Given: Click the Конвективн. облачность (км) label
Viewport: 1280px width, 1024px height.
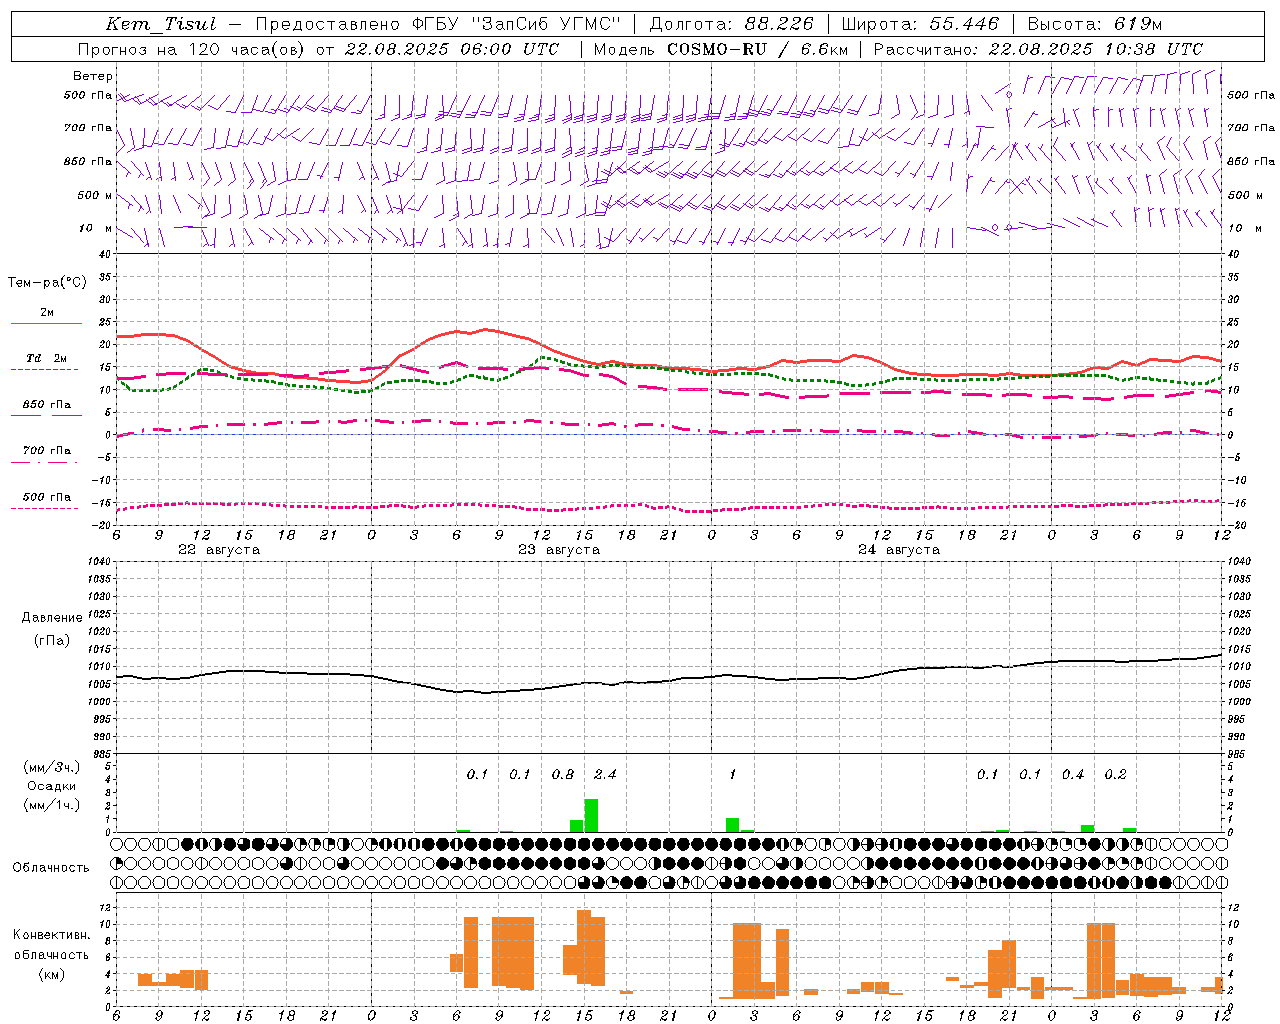Looking at the screenshot, I should (x=51, y=954).
